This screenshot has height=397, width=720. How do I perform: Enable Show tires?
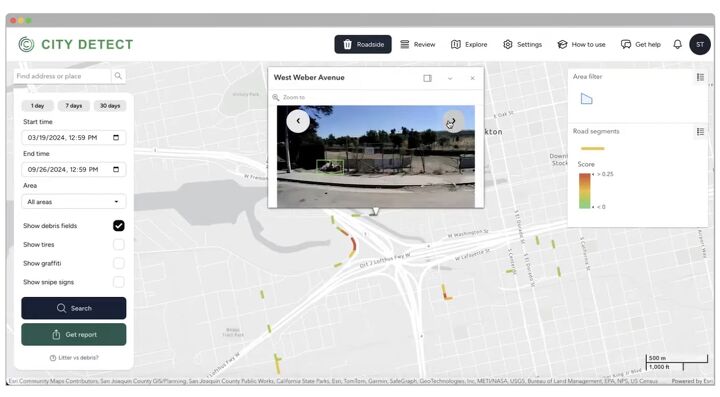click(x=118, y=245)
